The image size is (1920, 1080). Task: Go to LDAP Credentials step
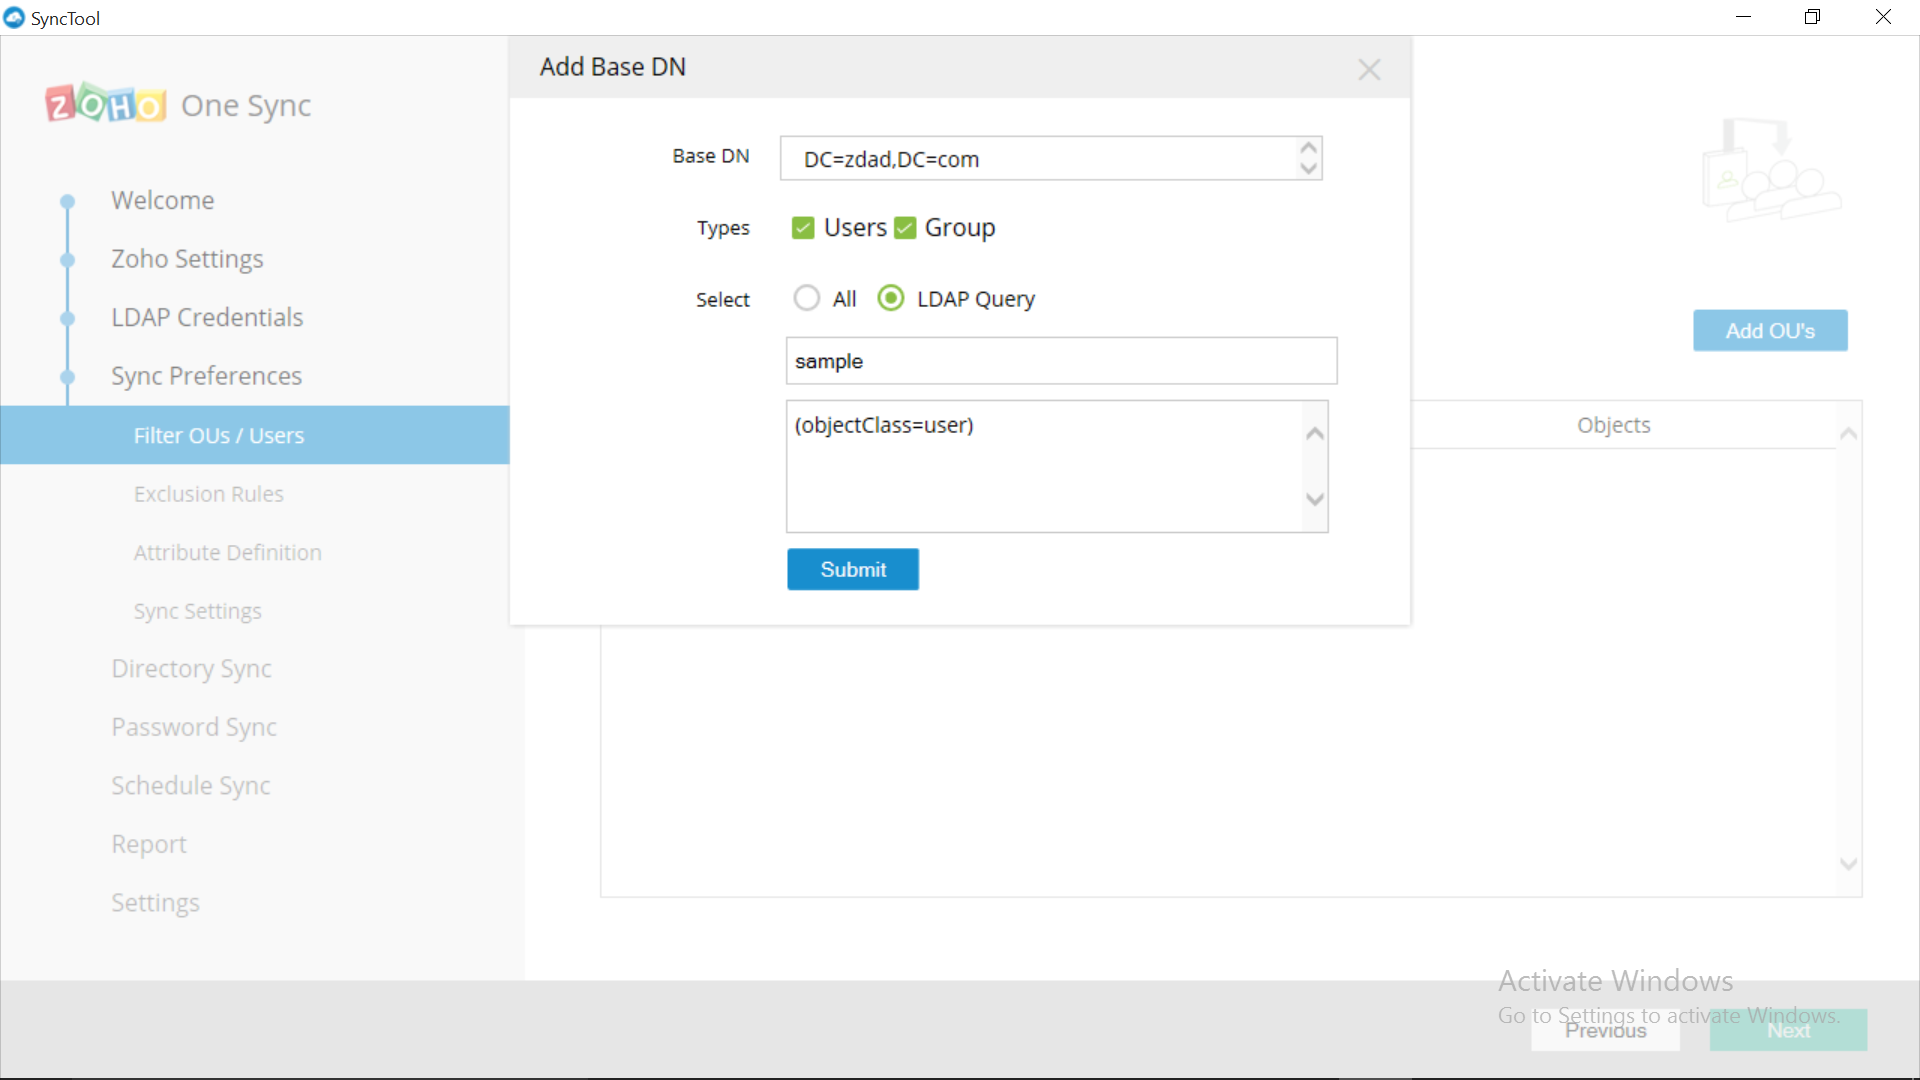coord(207,317)
